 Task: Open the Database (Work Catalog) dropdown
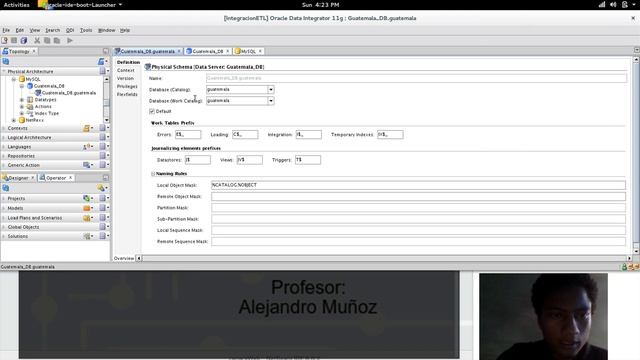coord(271,100)
